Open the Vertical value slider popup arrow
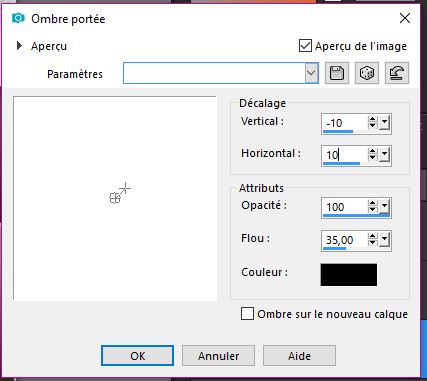The height and width of the screenshot is (381, 427). (x=384, y=123)
